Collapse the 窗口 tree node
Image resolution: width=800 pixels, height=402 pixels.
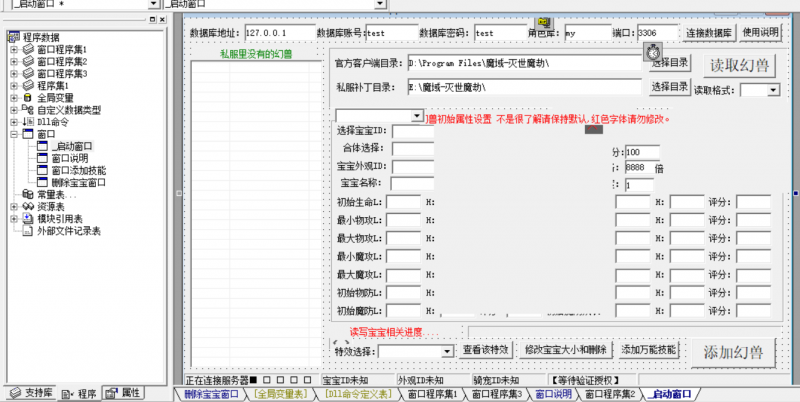[x=14, y=135]
